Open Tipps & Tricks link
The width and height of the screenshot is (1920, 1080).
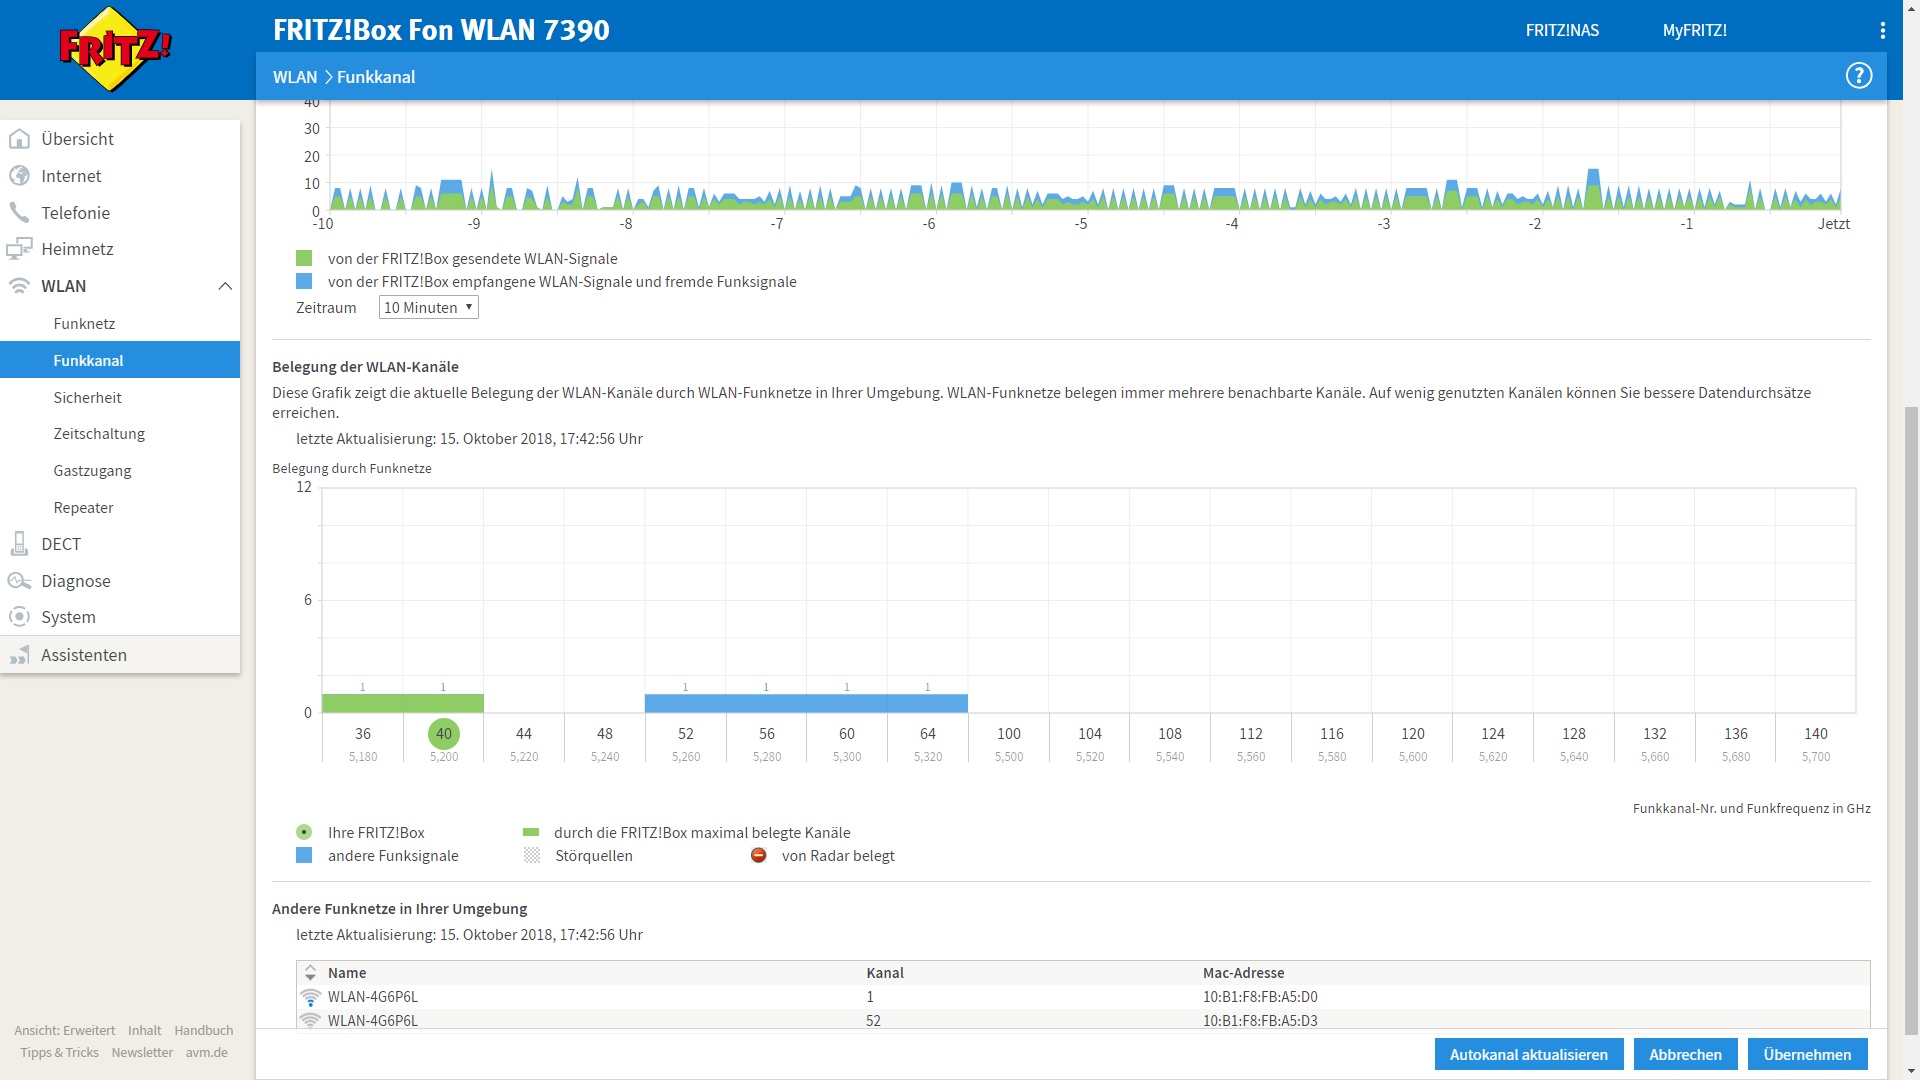click(x=59, y=1052)
